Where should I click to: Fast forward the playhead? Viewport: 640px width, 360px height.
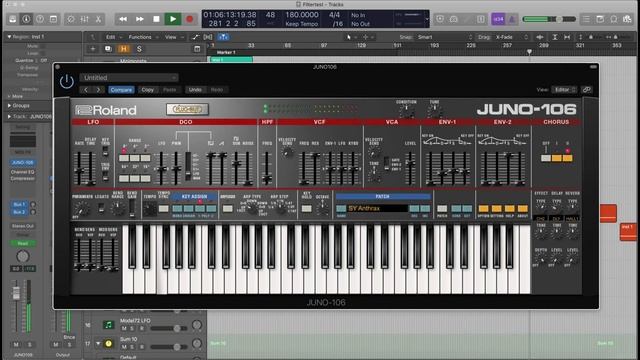click(139, 19)
